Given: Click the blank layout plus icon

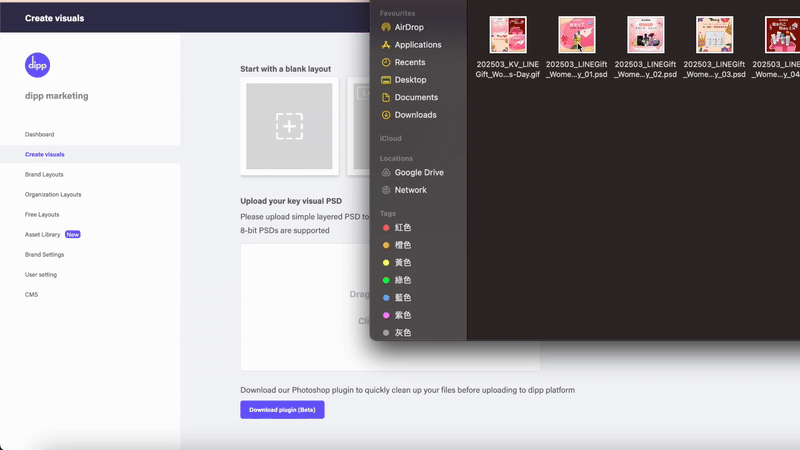Looking at the screenshot, I should (x=289, y=126).
